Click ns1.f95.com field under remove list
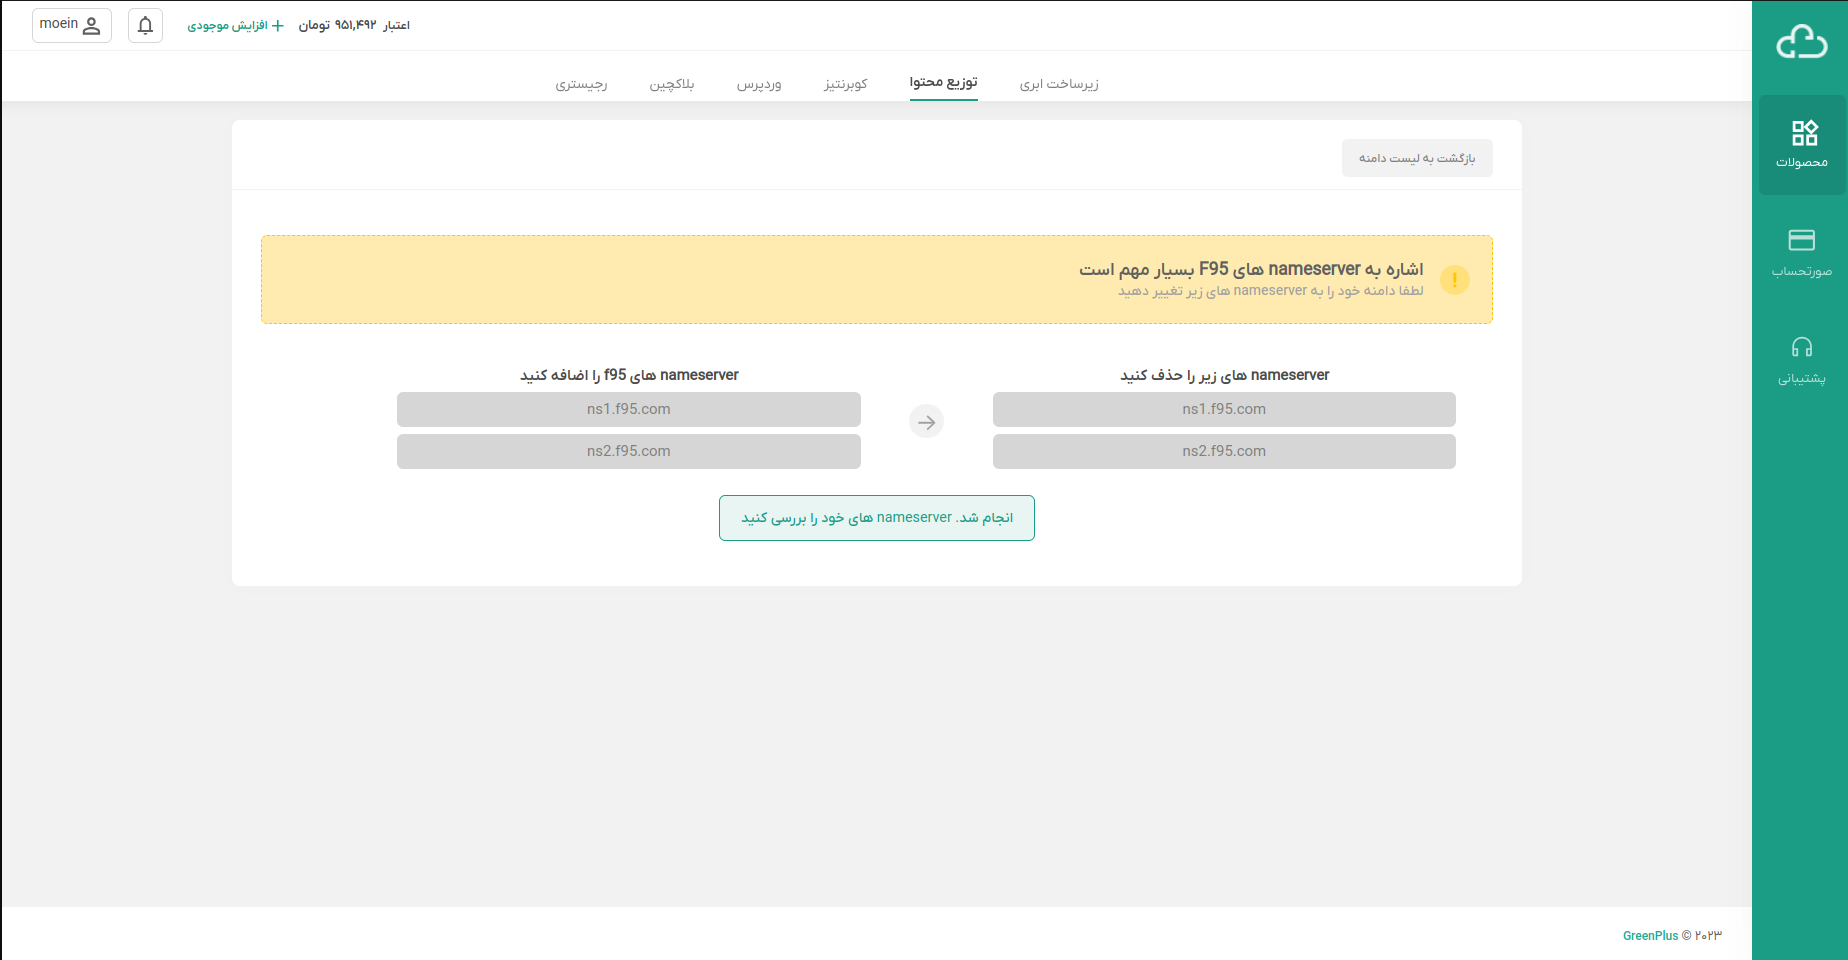 tap(1223, 409)
